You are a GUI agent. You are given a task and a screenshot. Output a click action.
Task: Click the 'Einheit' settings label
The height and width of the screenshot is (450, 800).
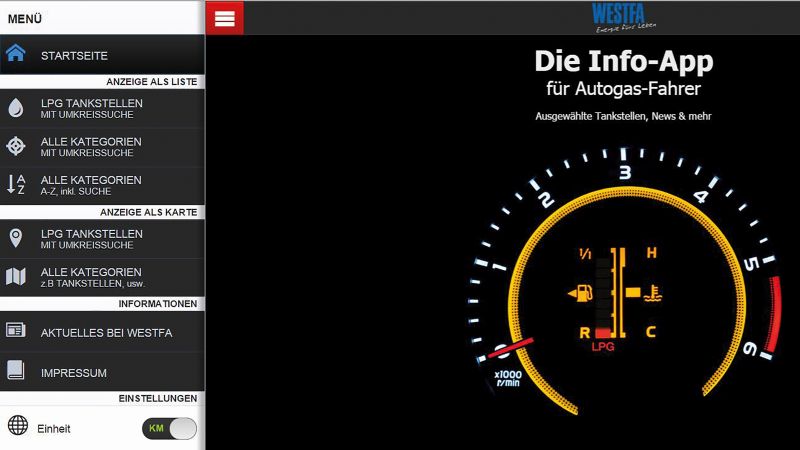click(x=54, y=429)
